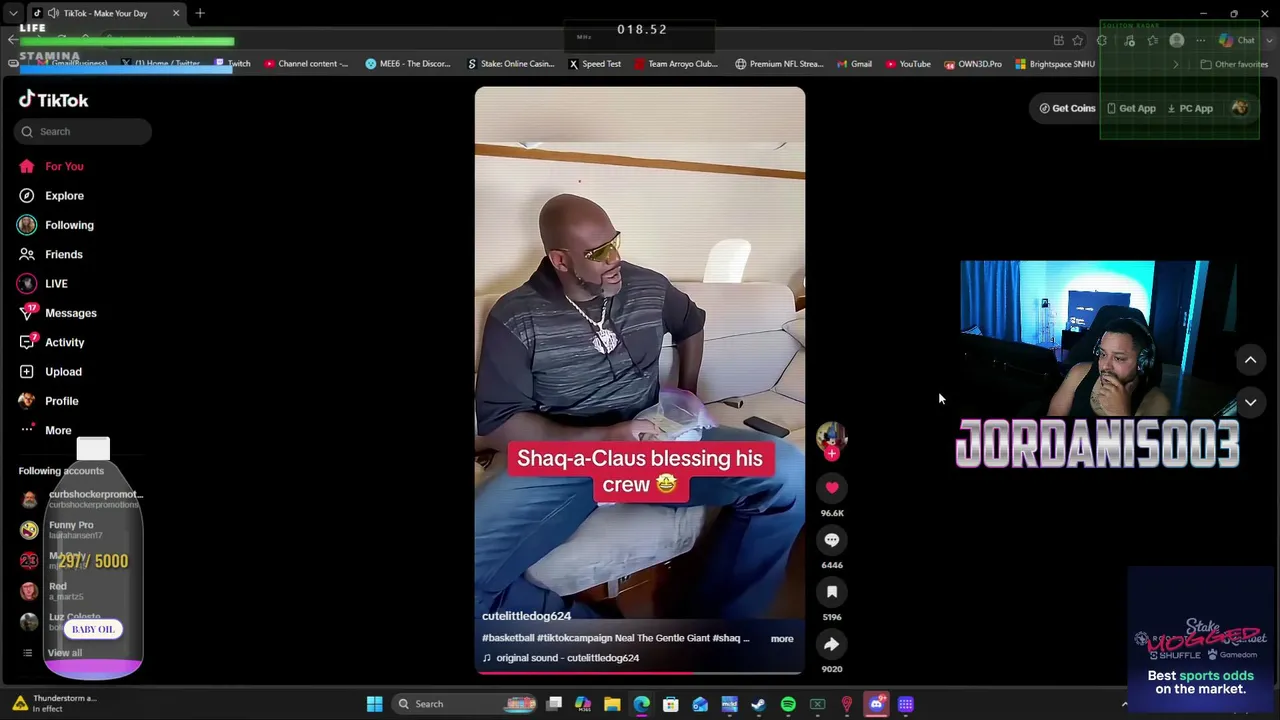1280x720 pixels.
Task: Open the Upload page
Action: (50, 372)
